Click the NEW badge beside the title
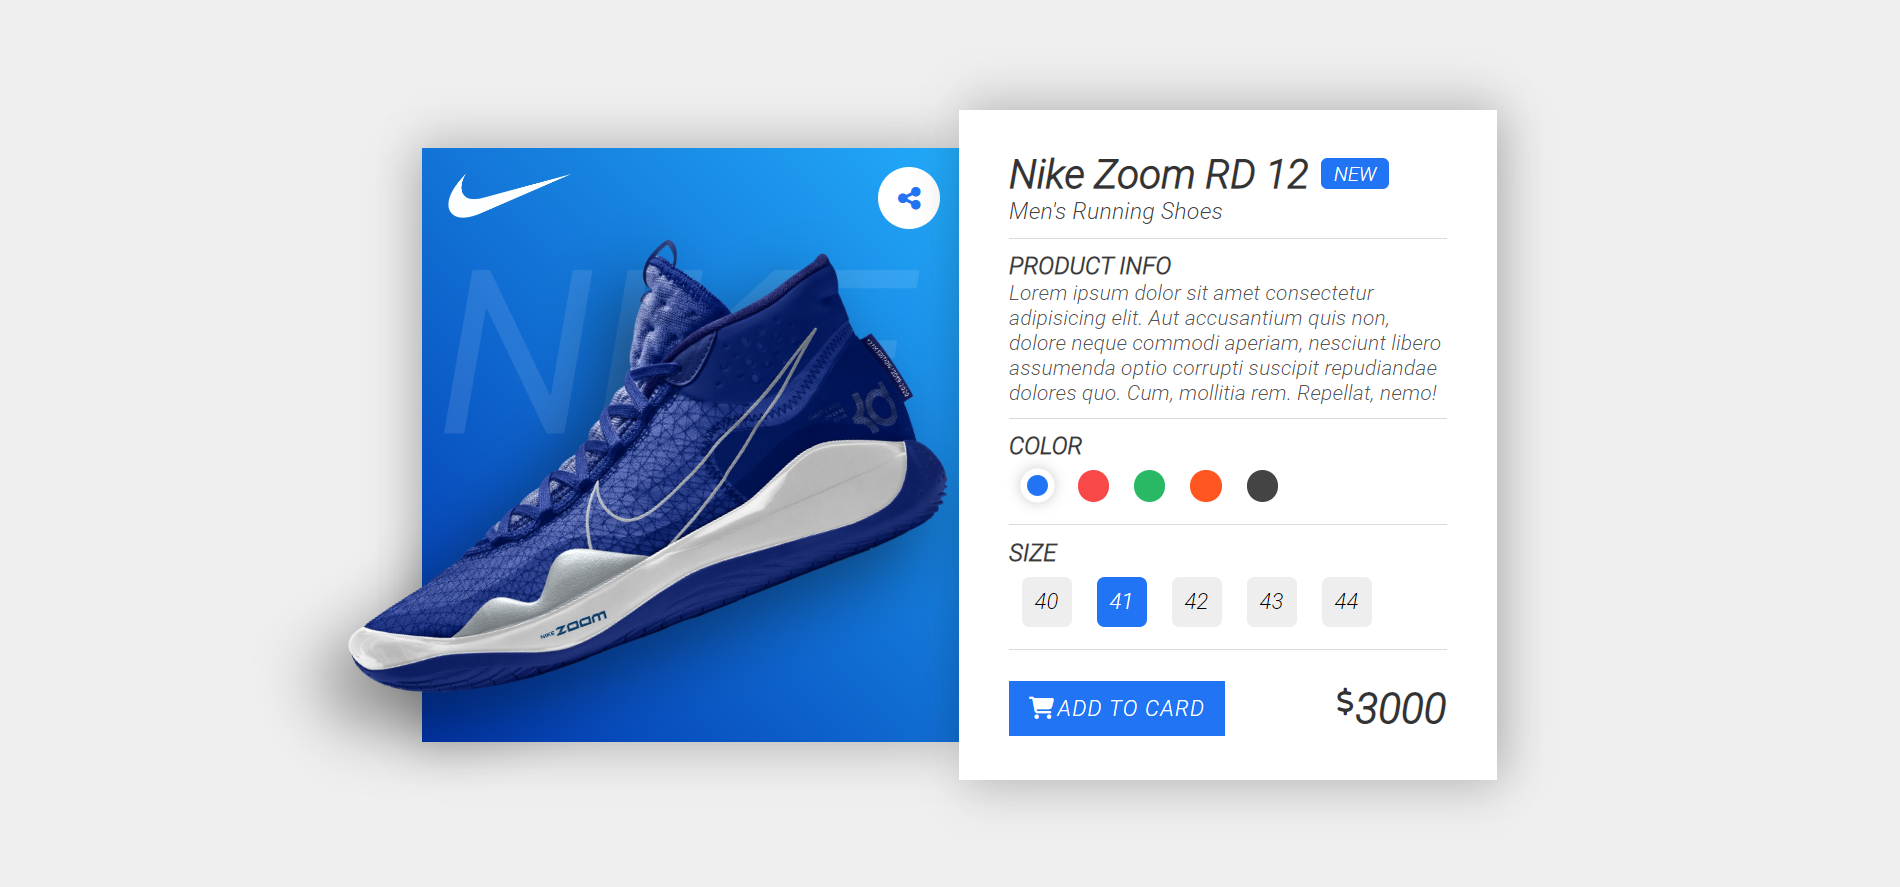 [1355, 174]
